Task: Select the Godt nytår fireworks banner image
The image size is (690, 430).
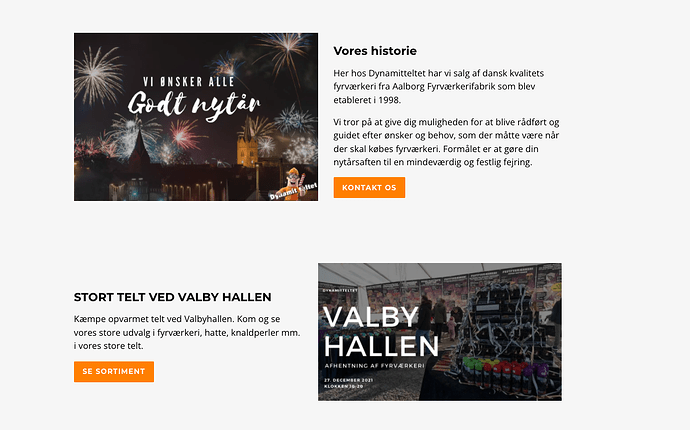Action: (x=196, y=117)
